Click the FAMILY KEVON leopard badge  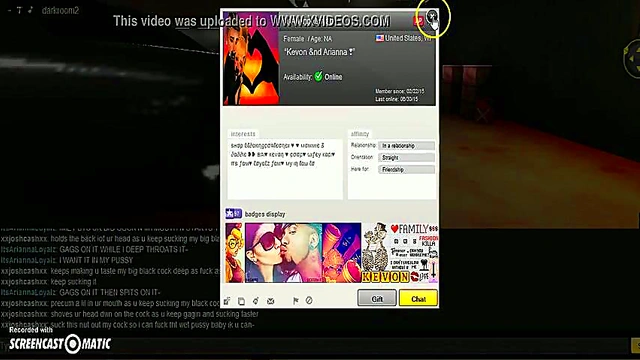pos(400,253)
